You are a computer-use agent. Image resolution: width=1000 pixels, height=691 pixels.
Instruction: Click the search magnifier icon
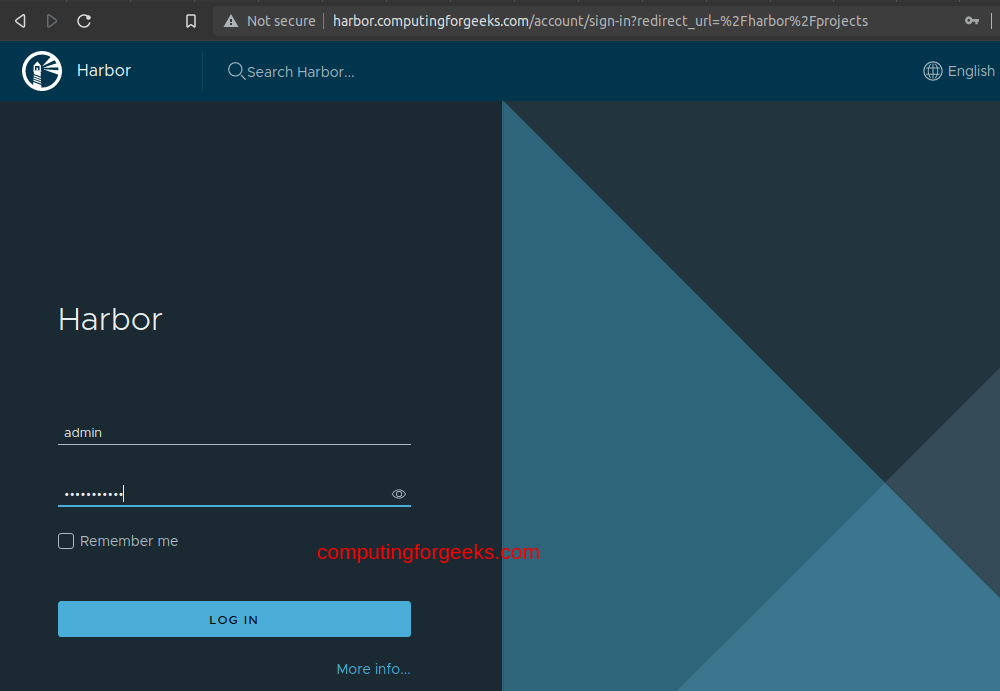[x=236, y=71]
